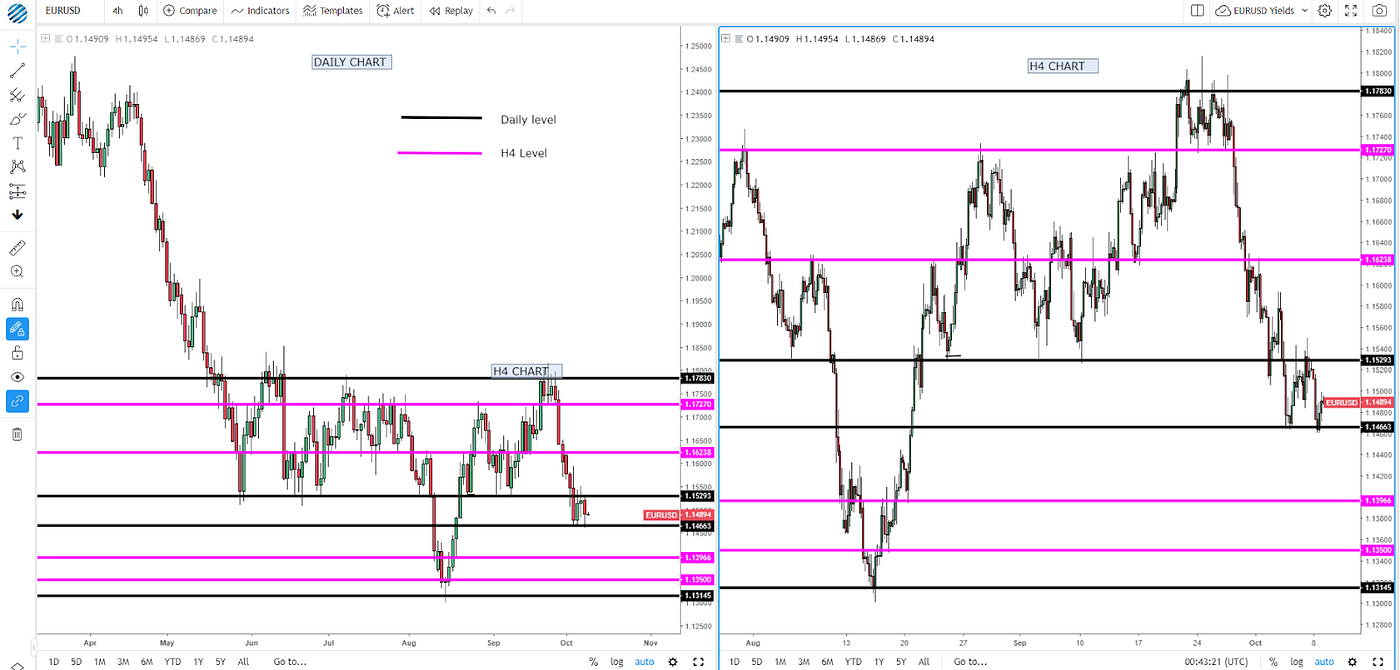Image resolution: width=1400 pixels, height=670 pixels.
Task: Open chart settings gear in top toolbar
Action: pos(1324,11)
